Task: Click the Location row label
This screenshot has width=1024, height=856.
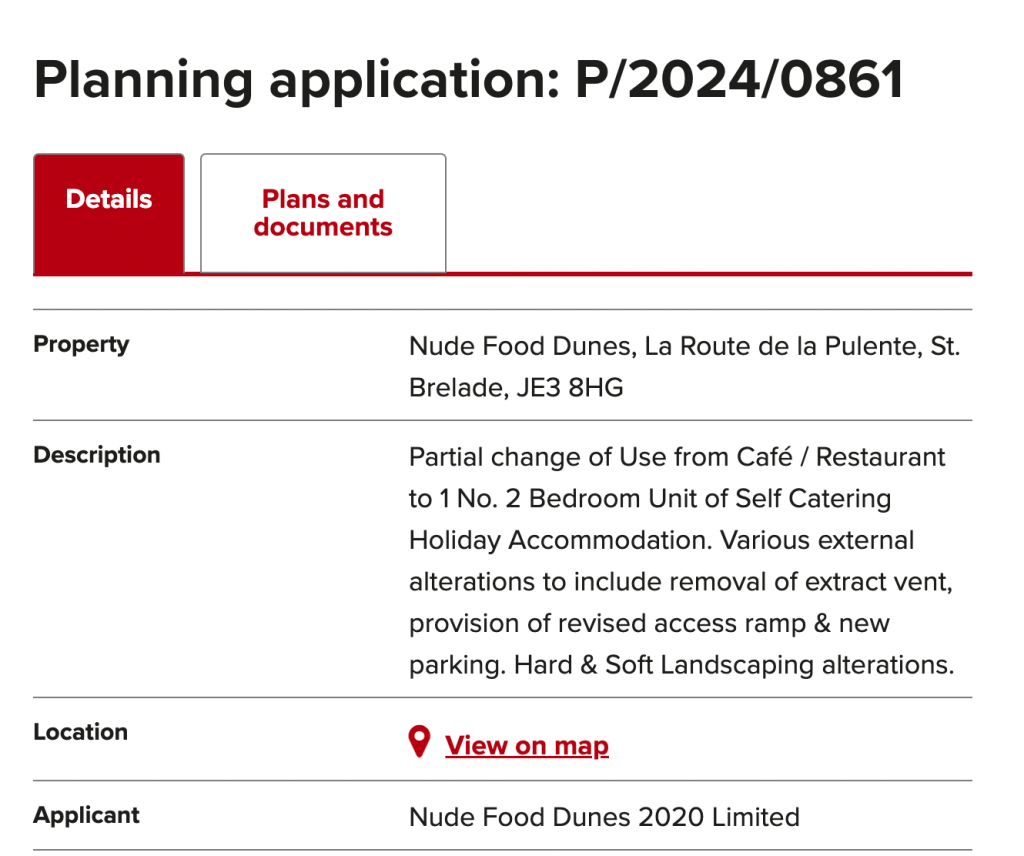Action: (x=80, y=732)
